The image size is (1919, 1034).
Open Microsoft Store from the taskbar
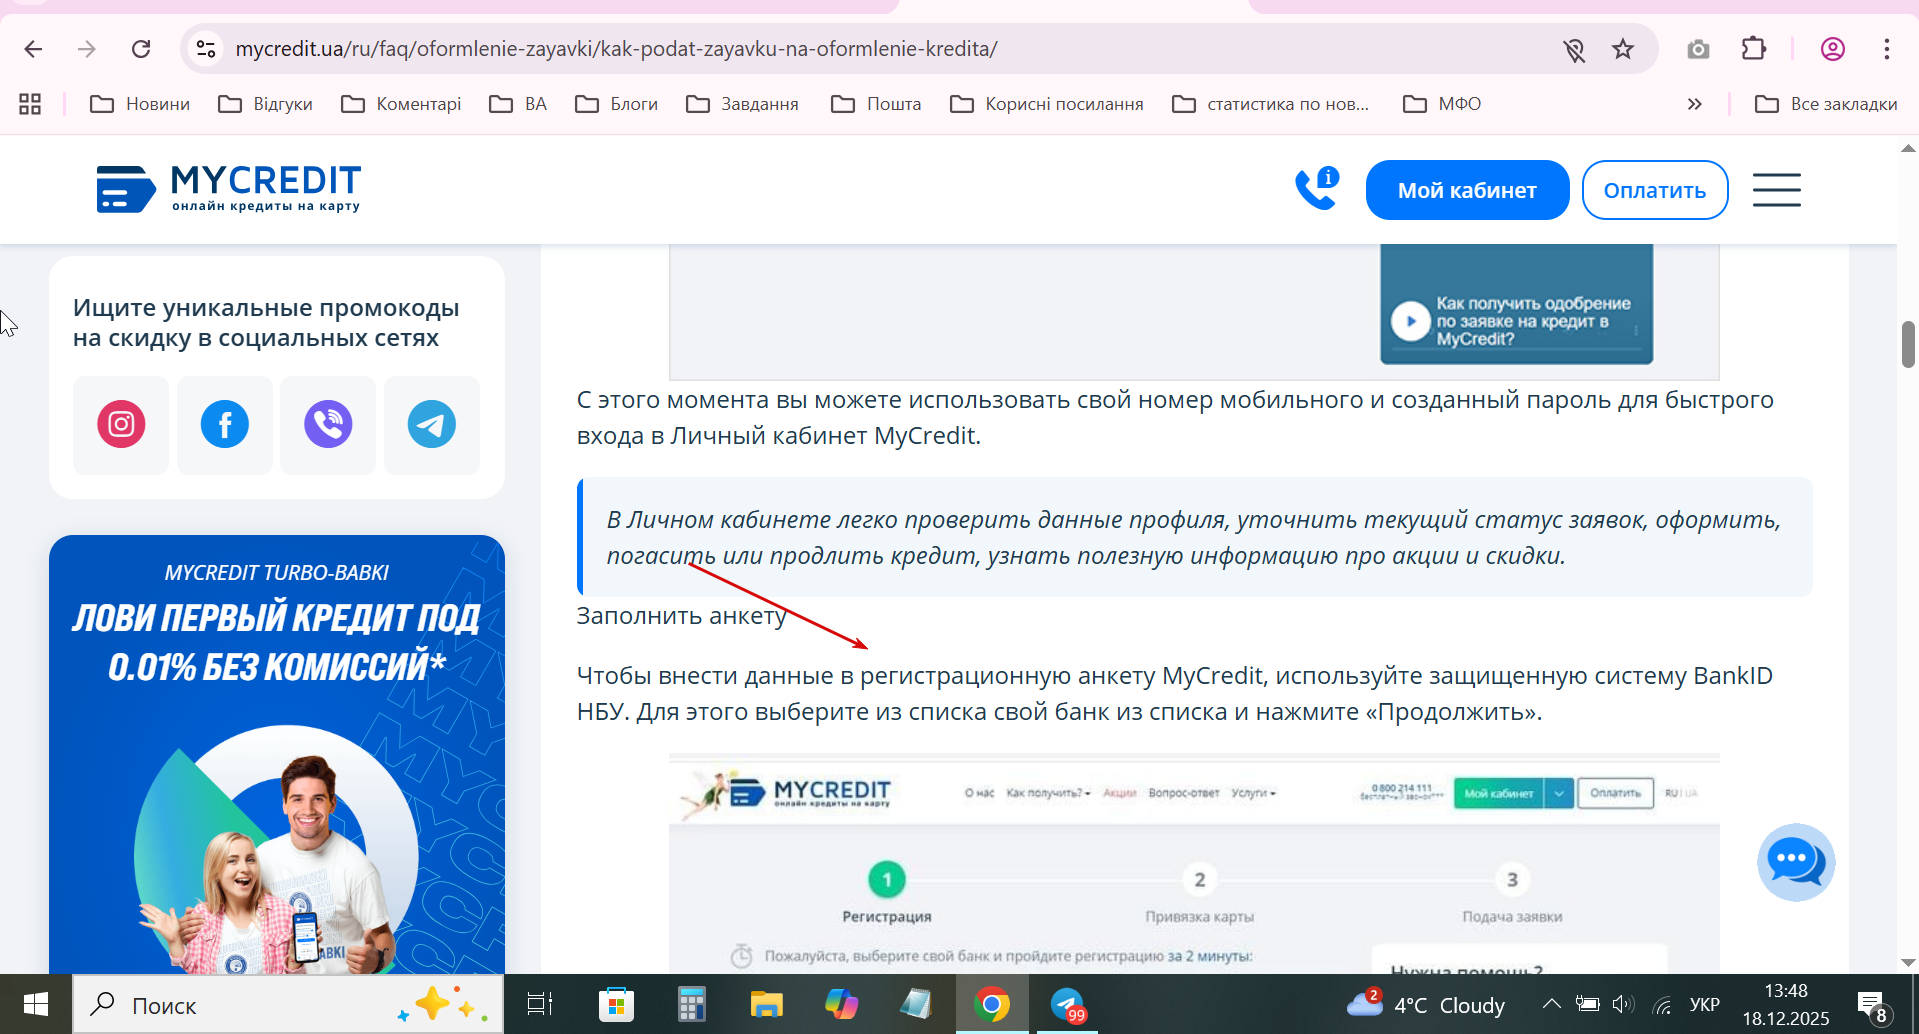[x=616, y=1004]
